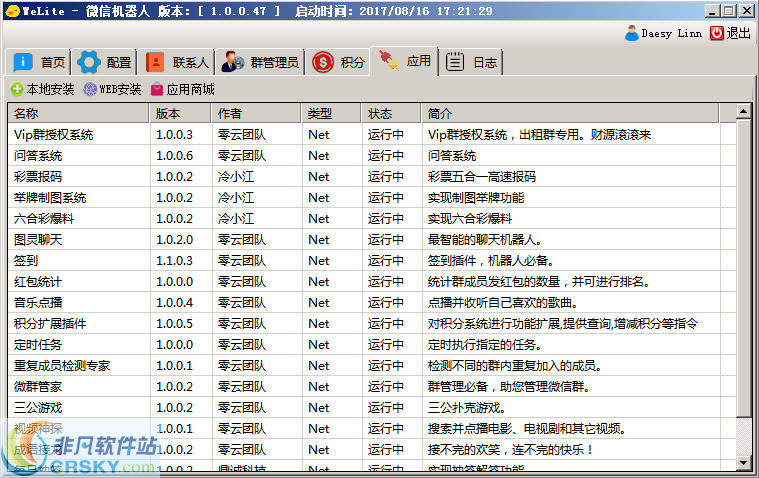The image size is (759, 478).
Task: Sort by the 名称 column header
Action: click(78, 114)
